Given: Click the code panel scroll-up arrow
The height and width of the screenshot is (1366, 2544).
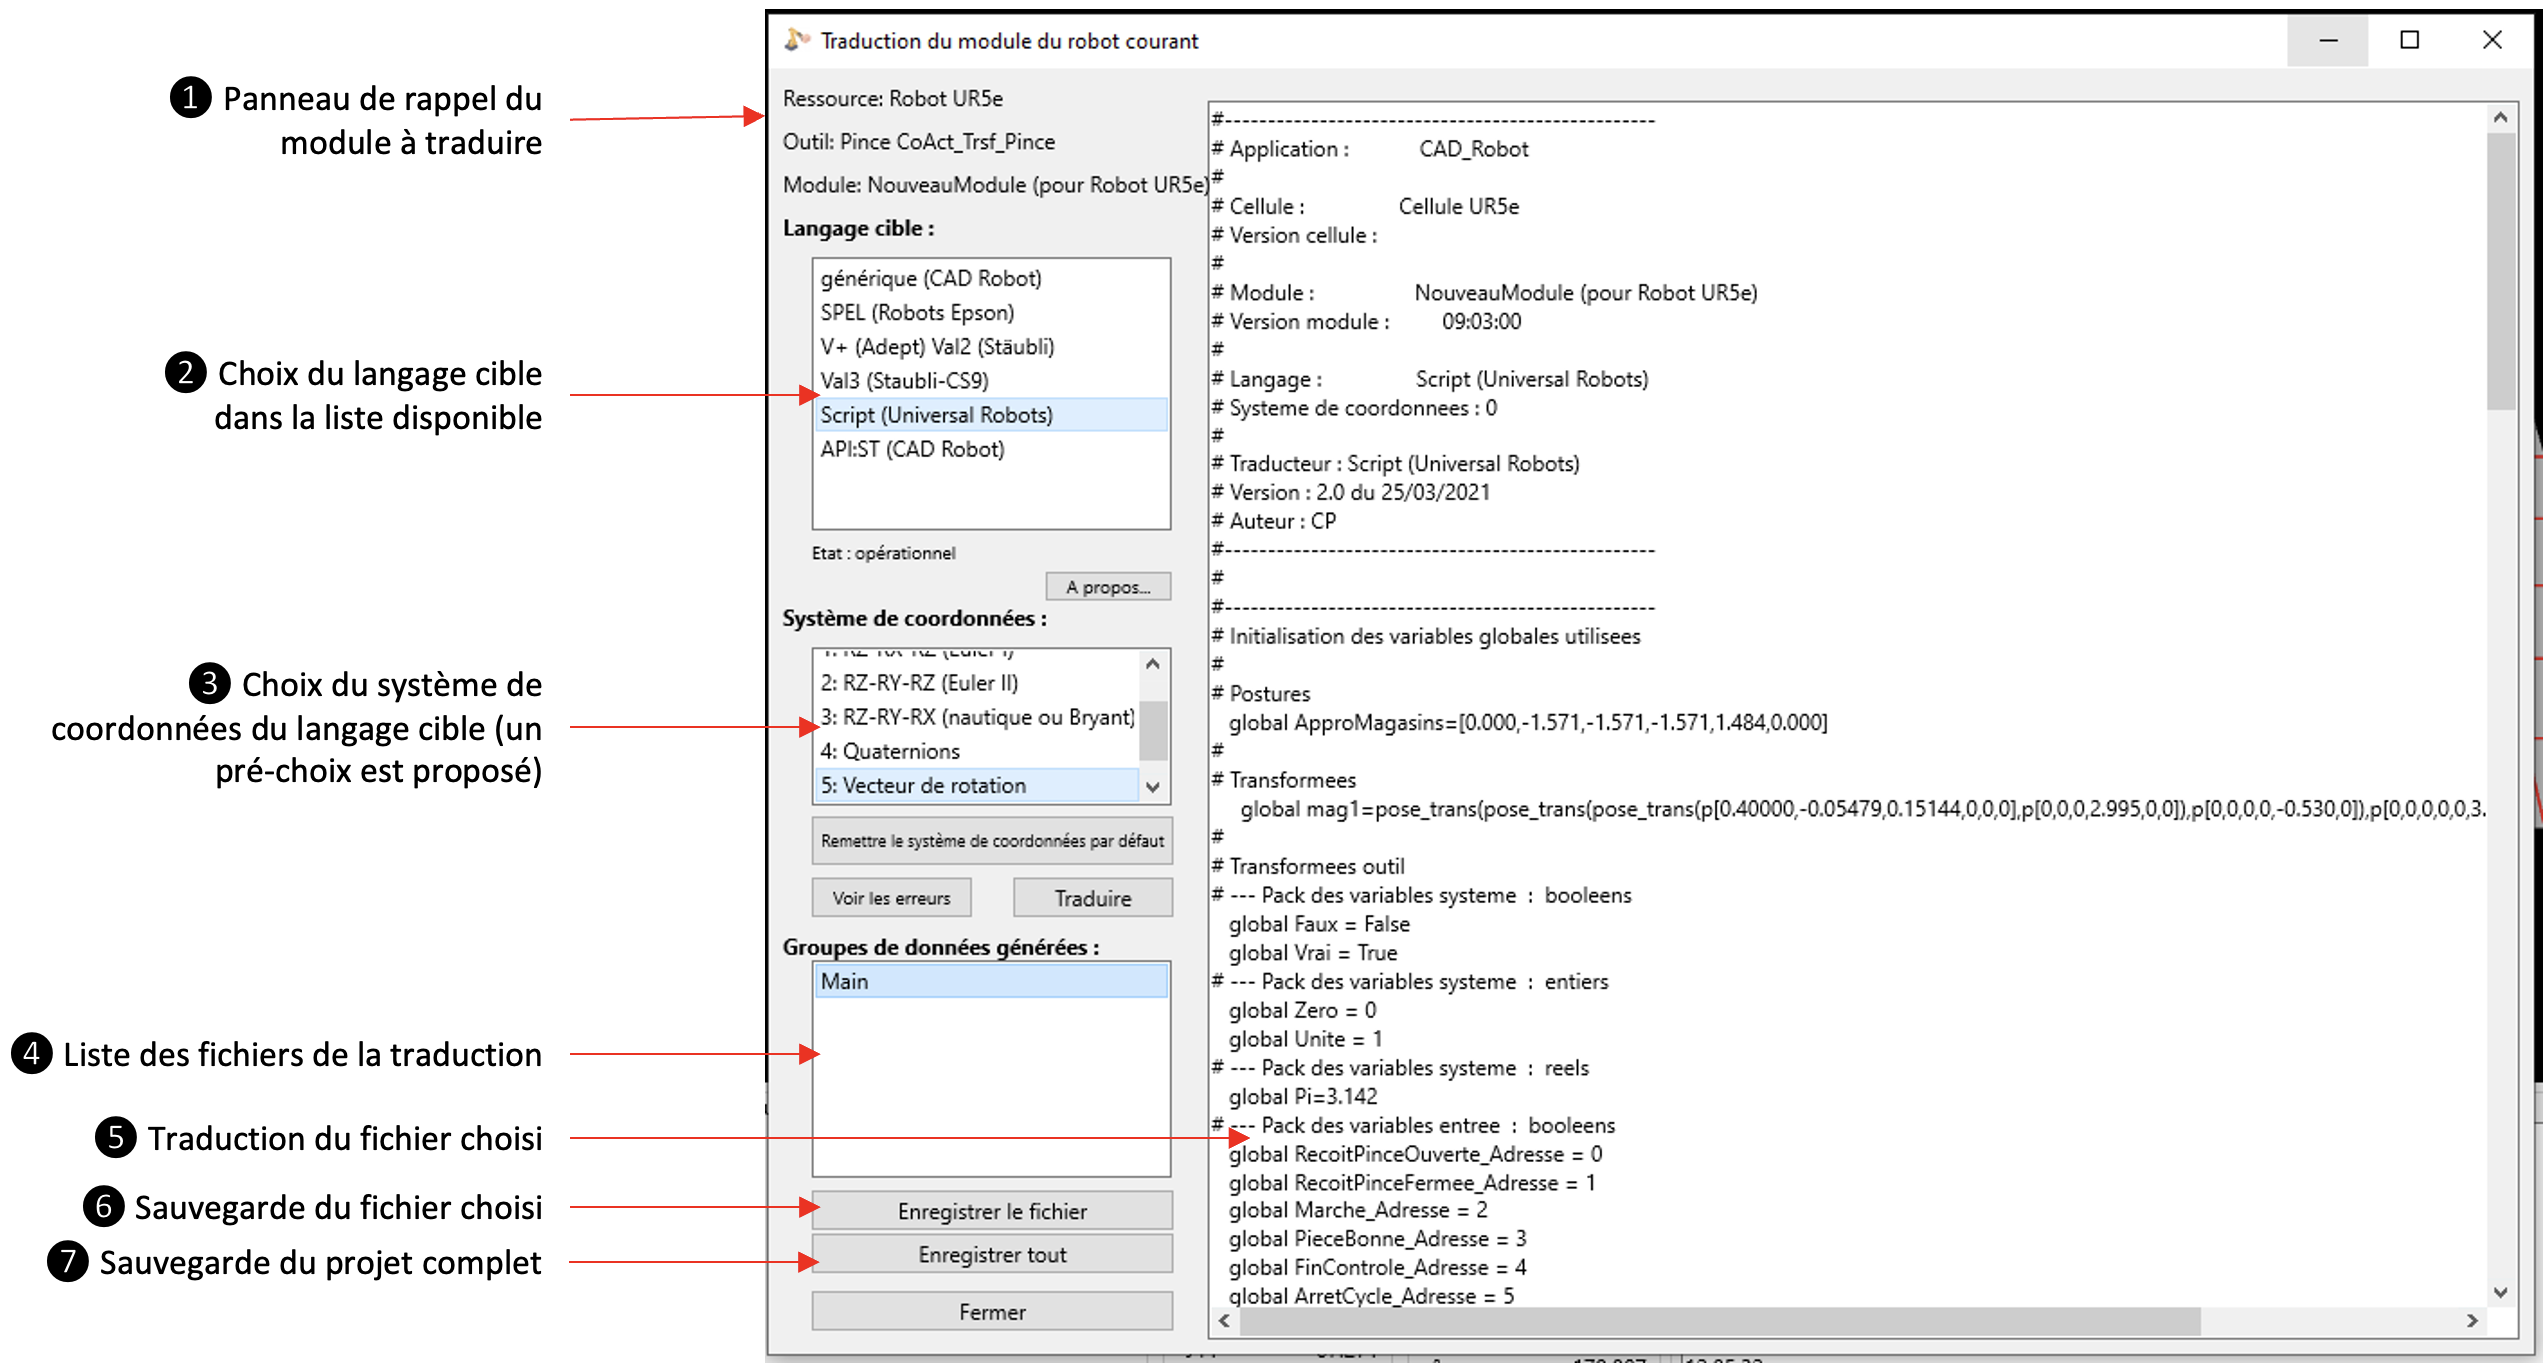Looking at the screenshot, I should 2500,118.
